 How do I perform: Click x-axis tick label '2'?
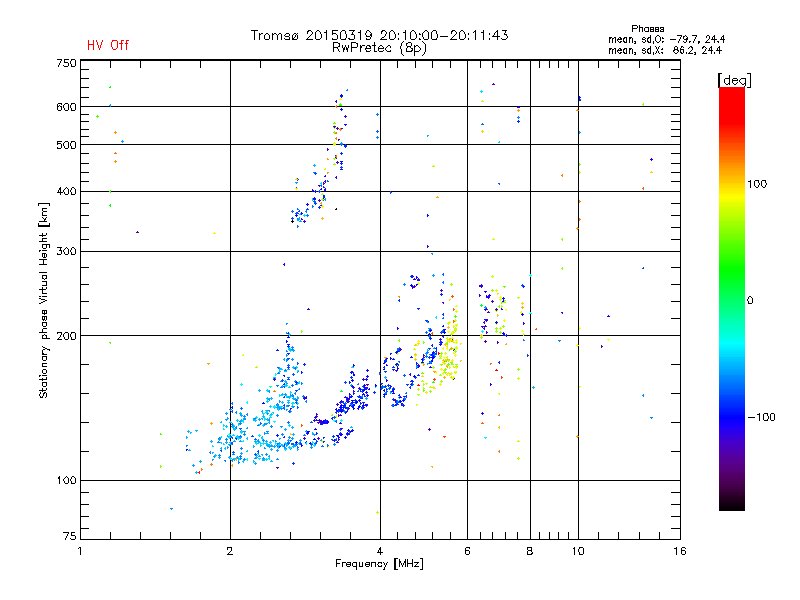point(230,551)
